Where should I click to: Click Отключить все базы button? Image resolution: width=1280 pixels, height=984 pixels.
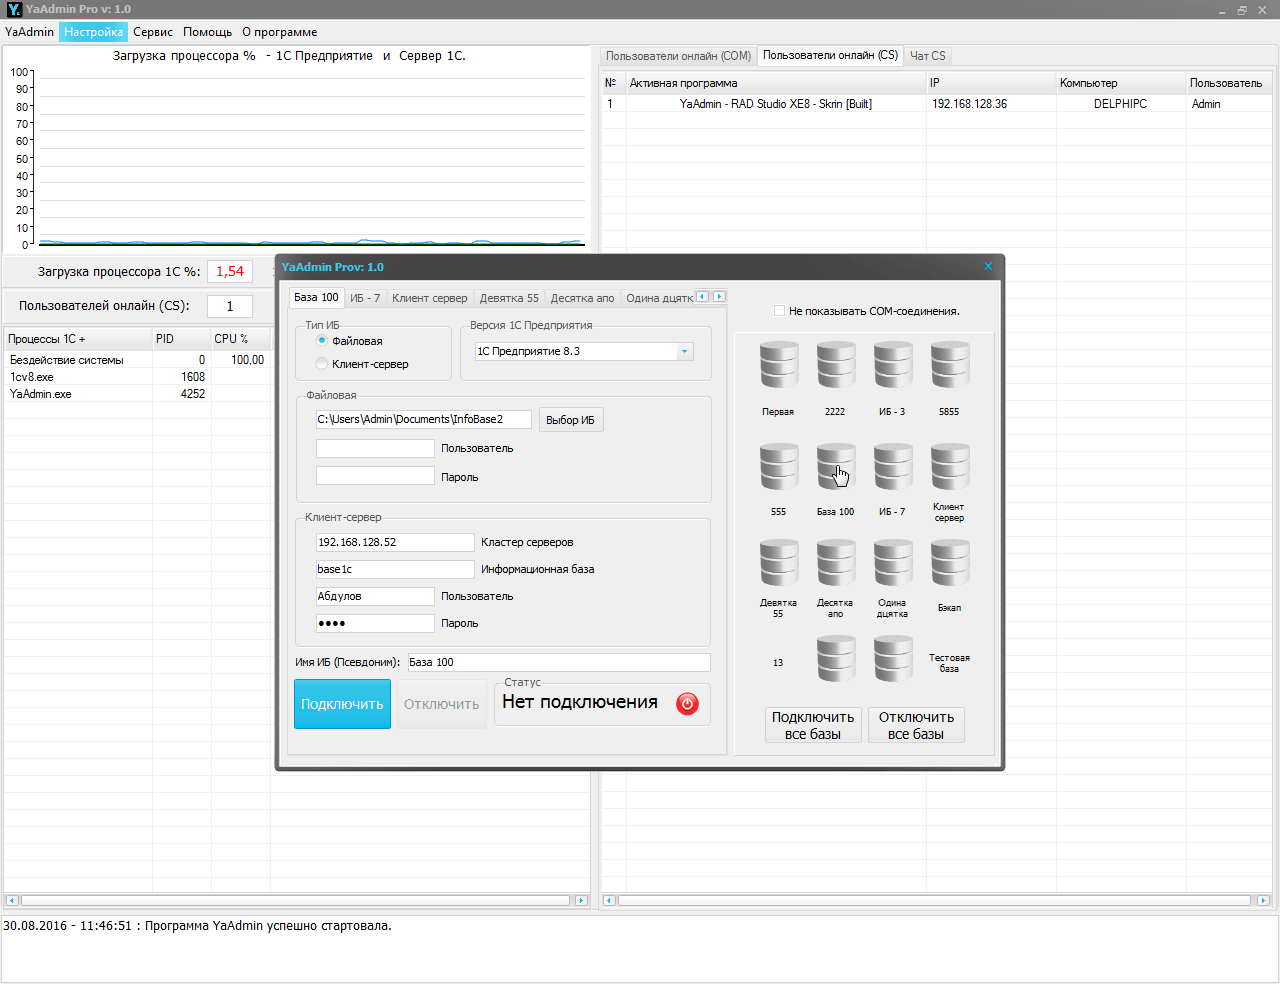pyautogui.click(x=916, y=725)
